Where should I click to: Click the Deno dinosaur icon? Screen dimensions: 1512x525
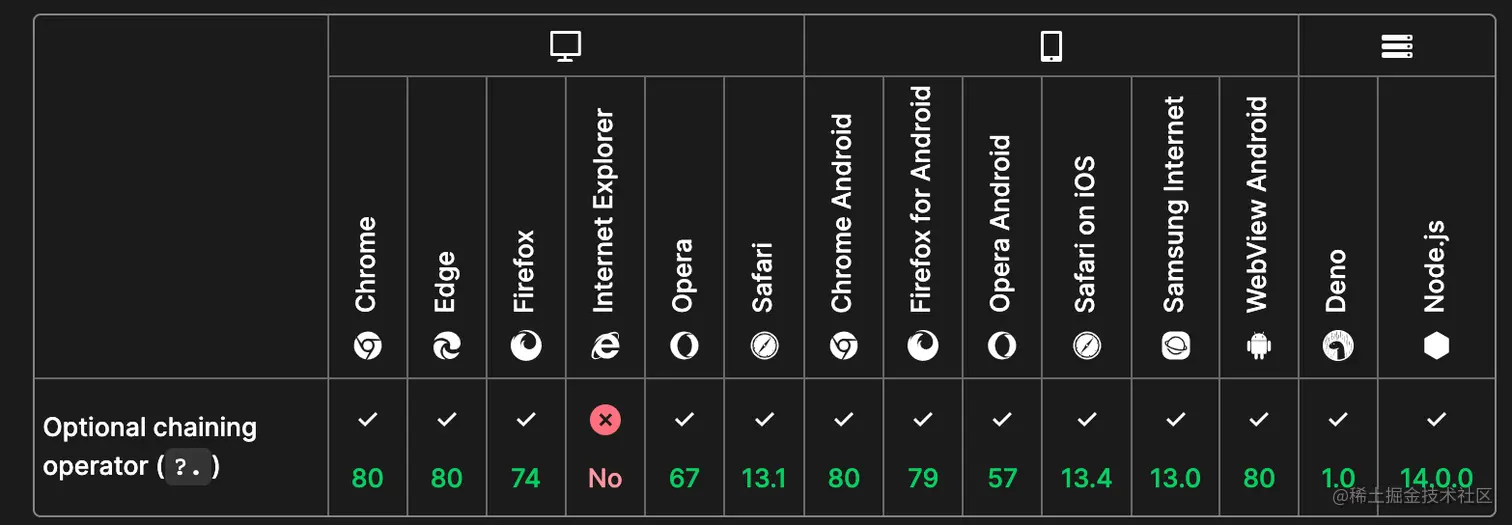(1337, 347)
